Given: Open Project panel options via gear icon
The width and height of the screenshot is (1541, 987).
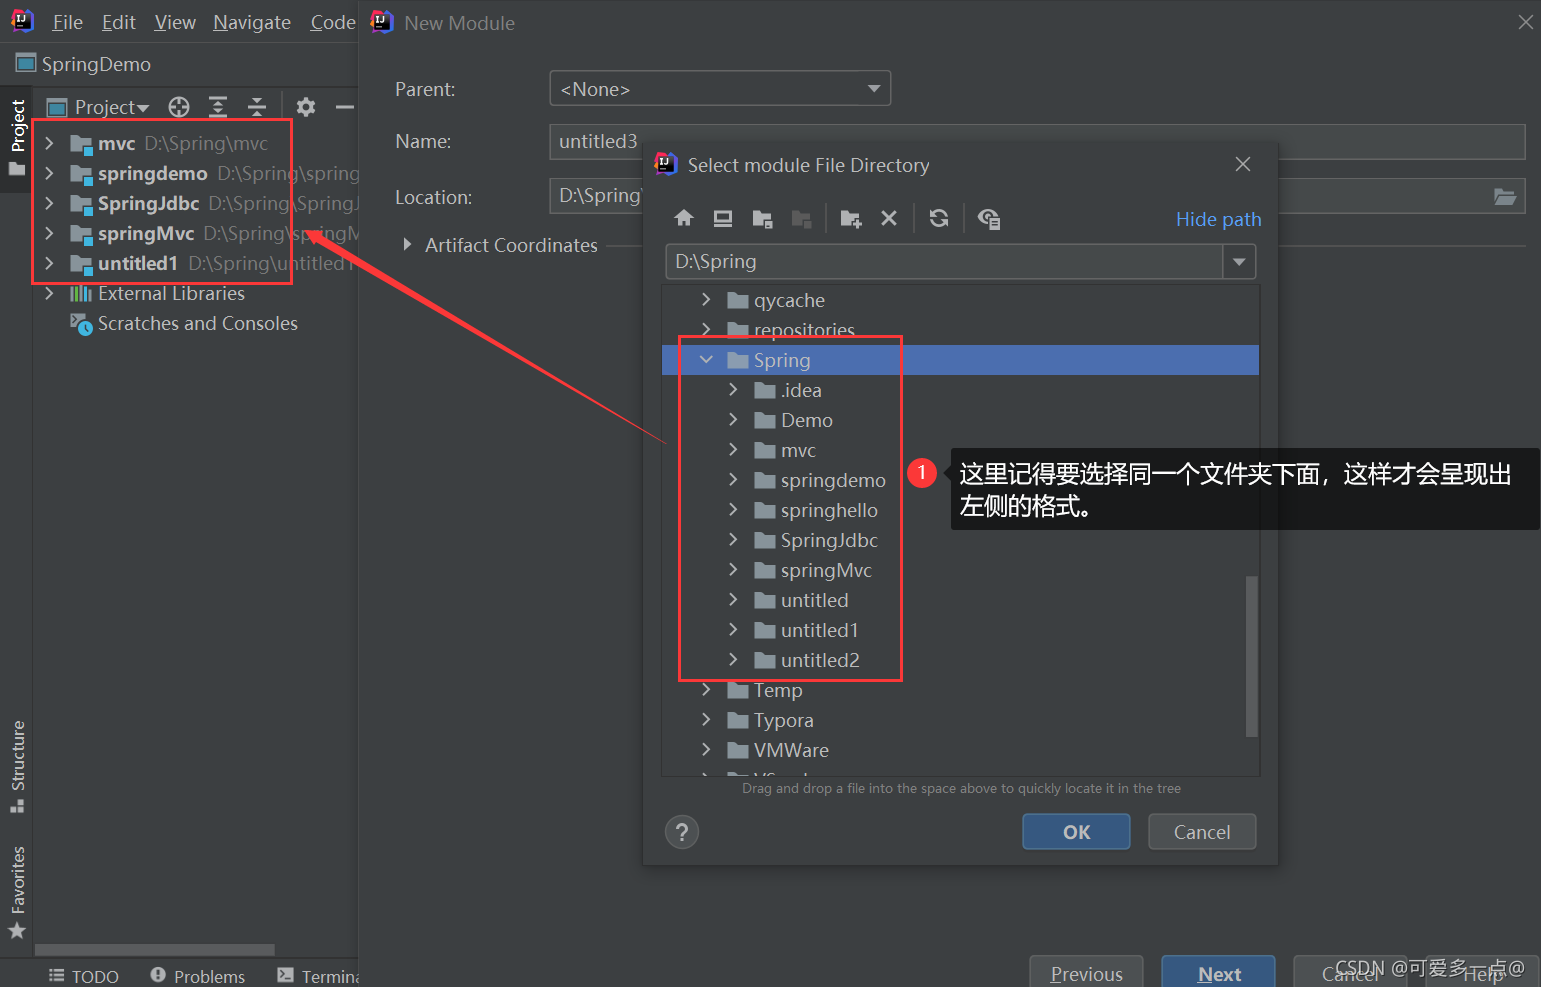Looking at the screenshot, I should [x=305, y=107].
